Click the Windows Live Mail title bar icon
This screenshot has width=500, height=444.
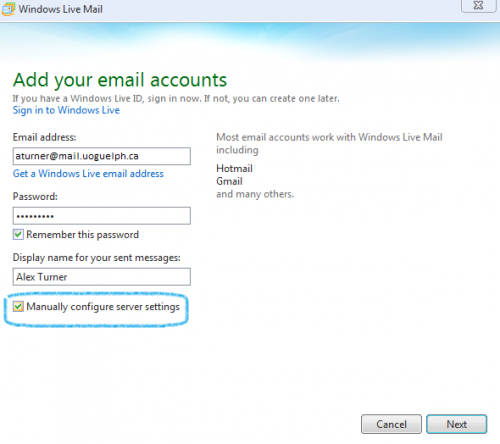pyautogui.click(x=8, y=9)
